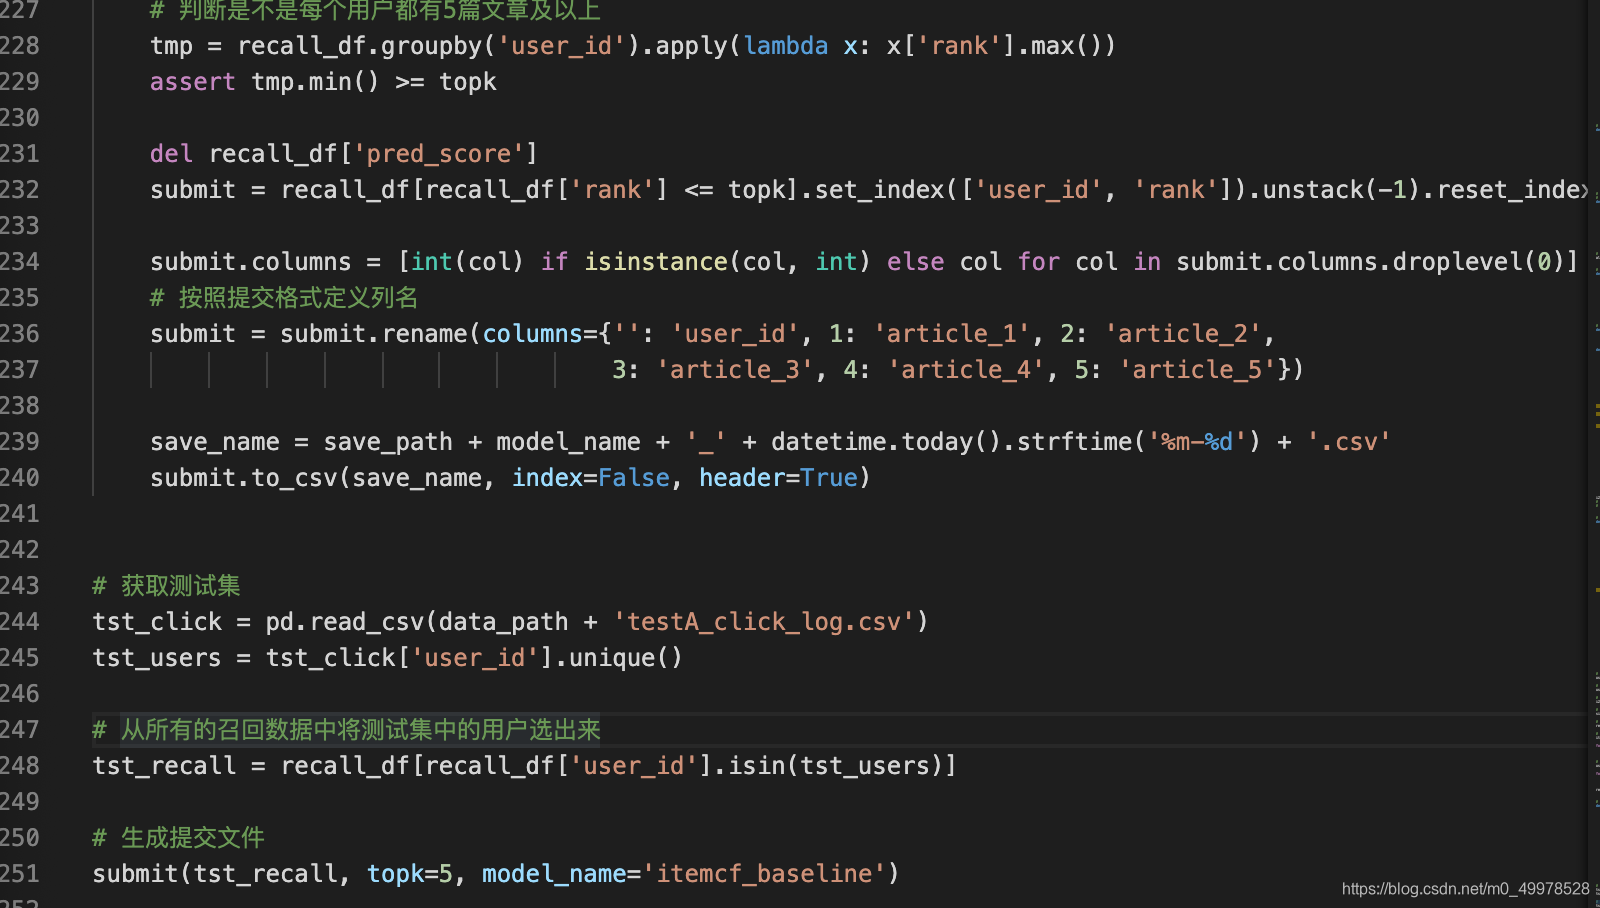Image resolution: width=1600 pixels, height=908 pixels.
Task: Click 'groupby' method on line 228
Action: click(432, 46)
